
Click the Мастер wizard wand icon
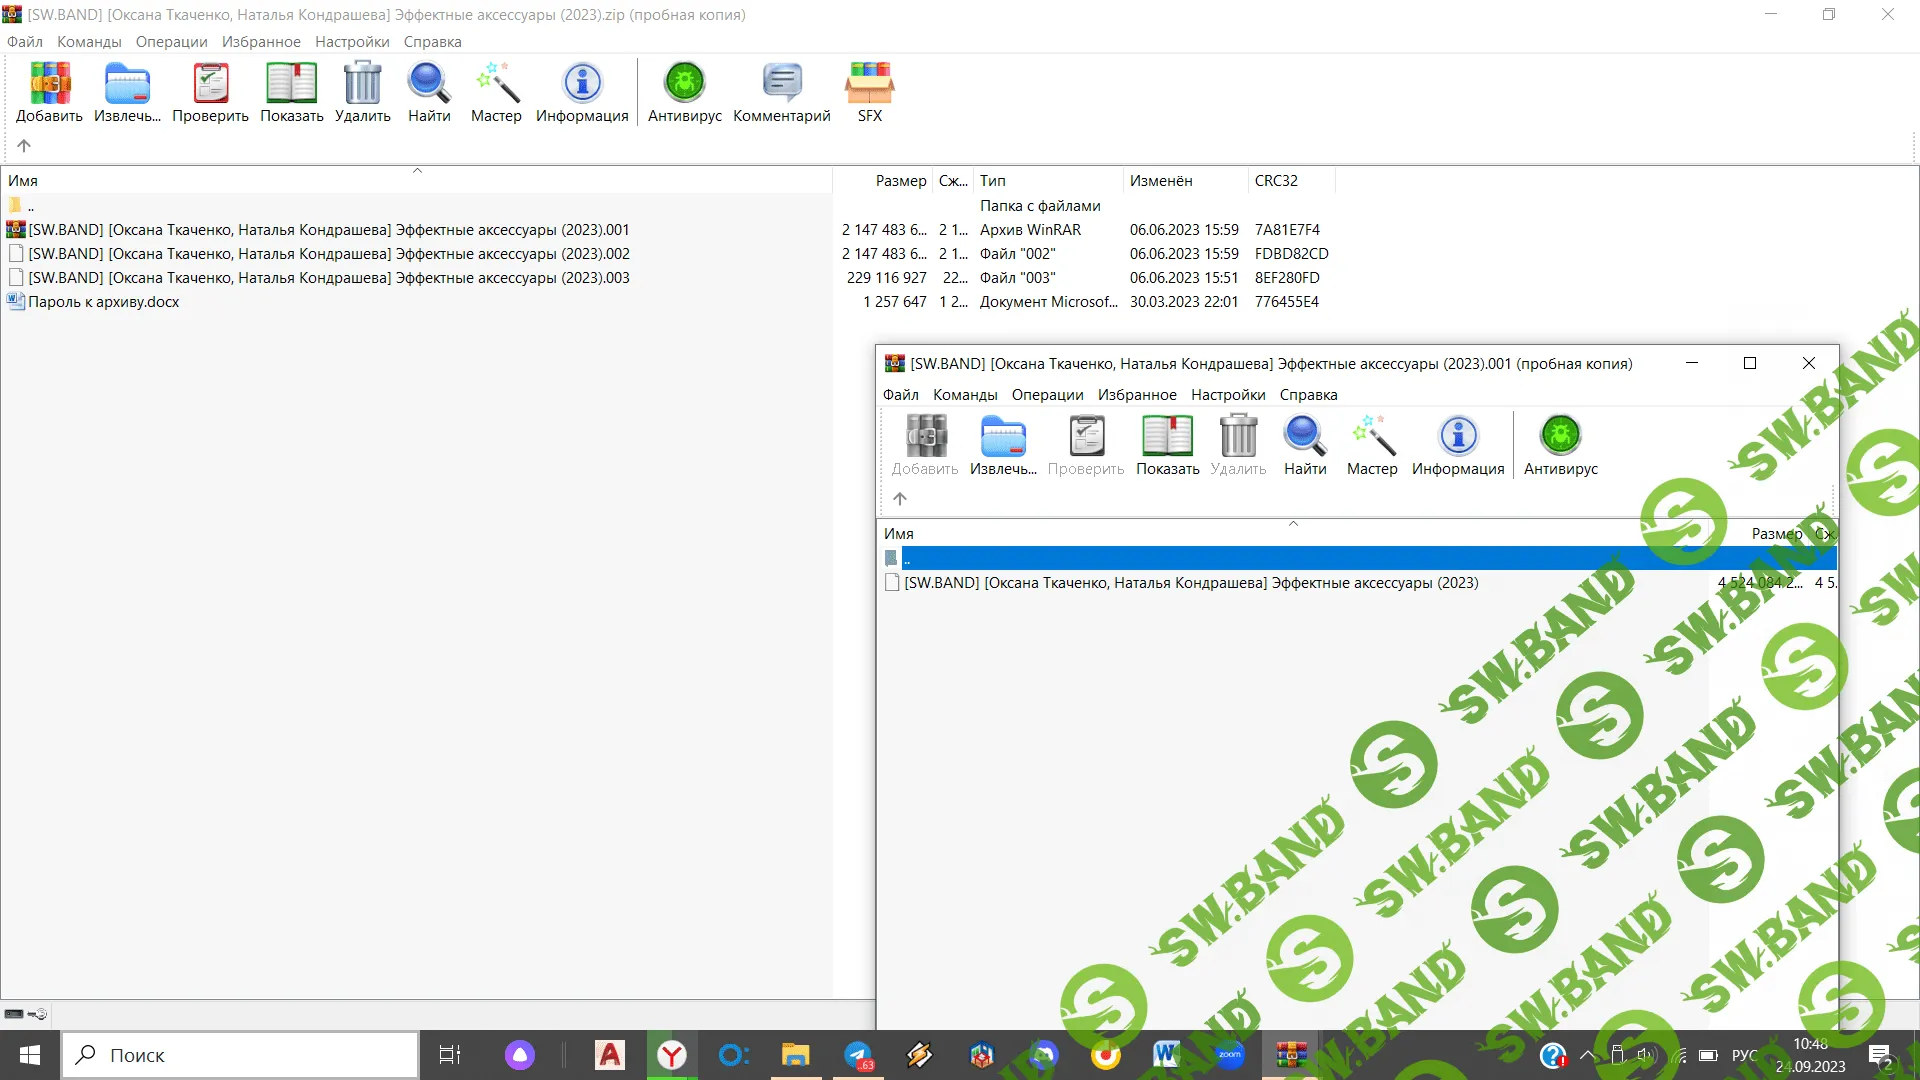pyautogui.click(x=496, y=84)
